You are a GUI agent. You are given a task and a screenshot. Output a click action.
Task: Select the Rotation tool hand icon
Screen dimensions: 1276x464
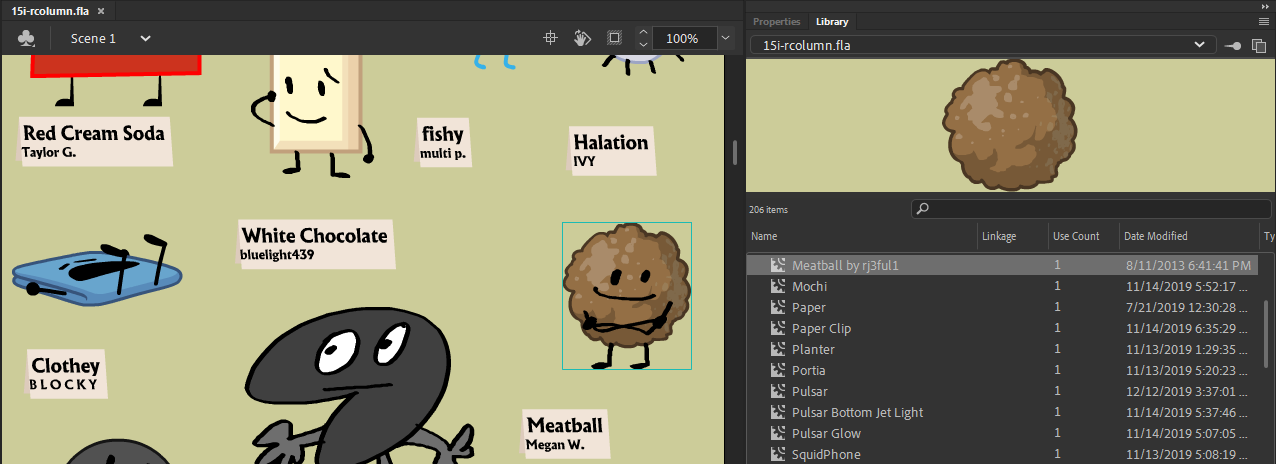coord(582,38)
